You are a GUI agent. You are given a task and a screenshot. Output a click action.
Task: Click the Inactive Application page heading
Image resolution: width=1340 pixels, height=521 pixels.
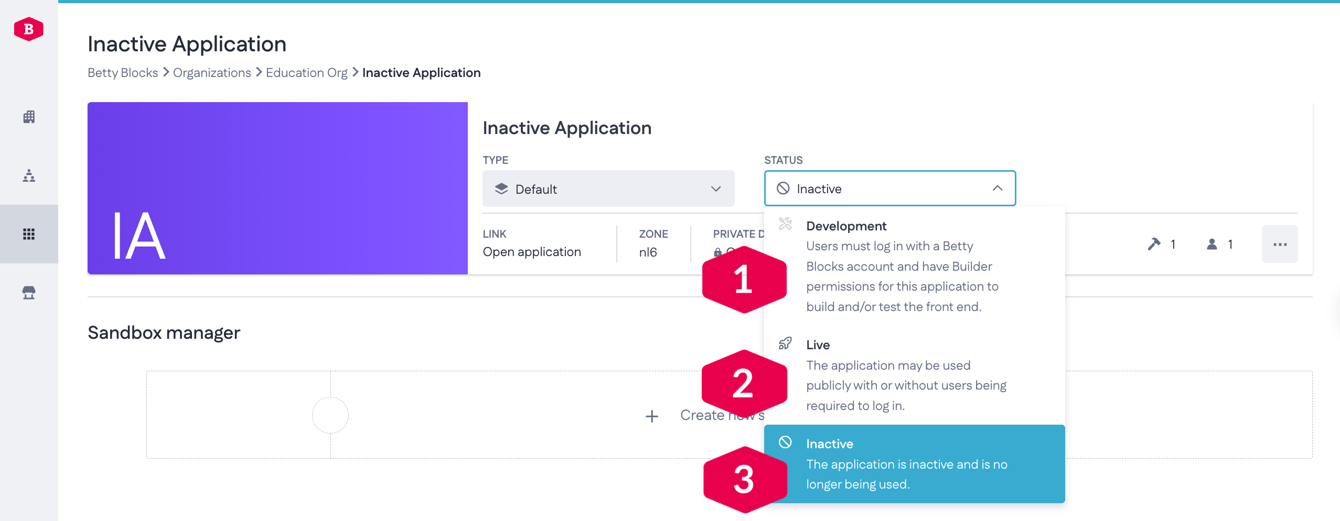[x=187, y=44]
